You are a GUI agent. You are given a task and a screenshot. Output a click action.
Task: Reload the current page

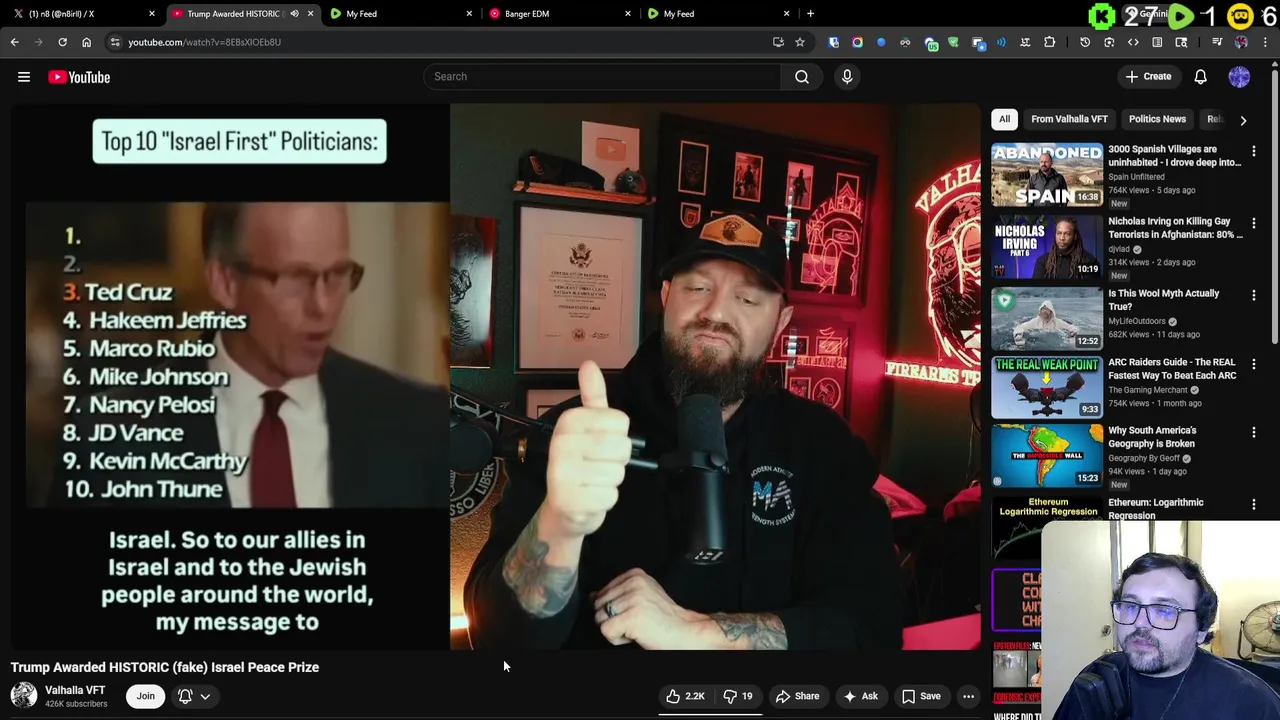pyautogui.click(x=62, y=42)
